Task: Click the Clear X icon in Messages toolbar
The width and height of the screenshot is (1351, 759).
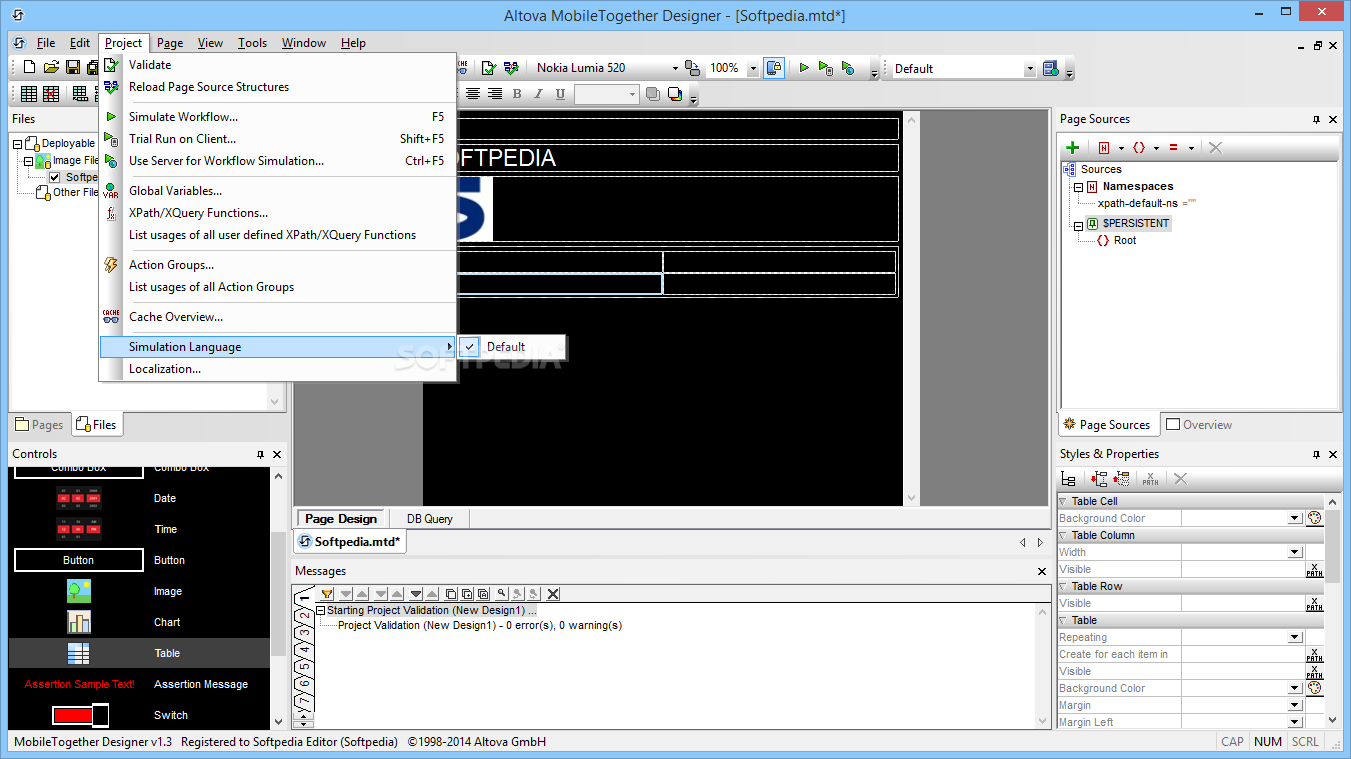Action: coord(553,594)
